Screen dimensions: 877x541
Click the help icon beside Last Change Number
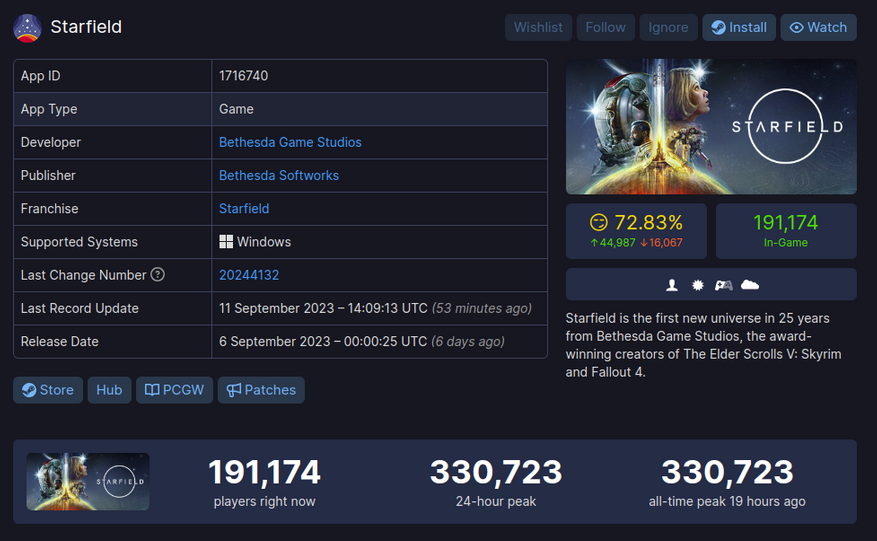pos(158,275)
